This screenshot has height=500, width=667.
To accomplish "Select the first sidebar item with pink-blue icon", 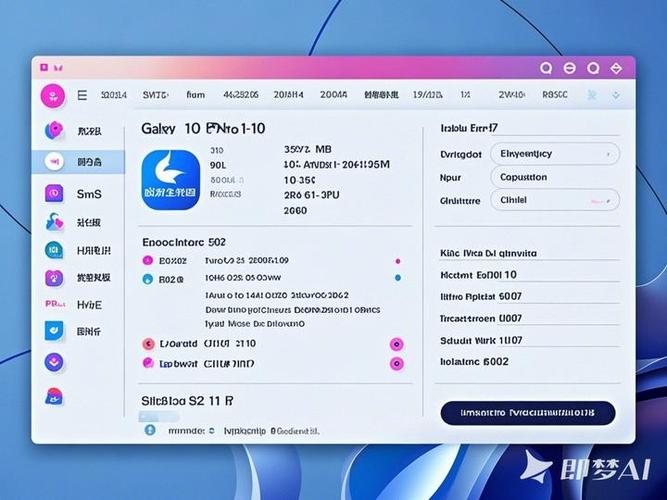I will point(54,131).
